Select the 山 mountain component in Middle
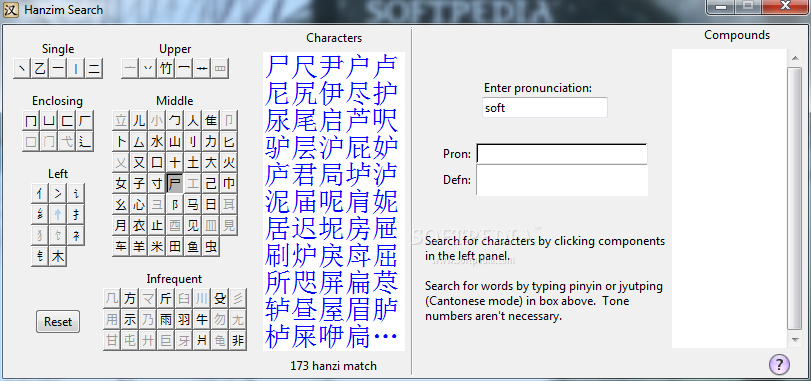The image size is (811, 381). coord(175,142)
